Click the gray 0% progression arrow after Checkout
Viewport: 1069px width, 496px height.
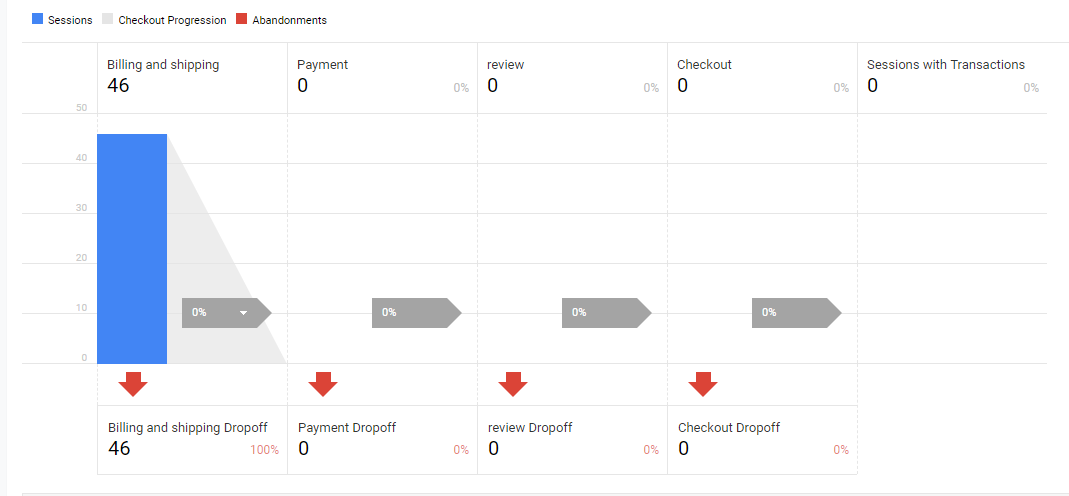pyautogui.click(x=797, y=313)
